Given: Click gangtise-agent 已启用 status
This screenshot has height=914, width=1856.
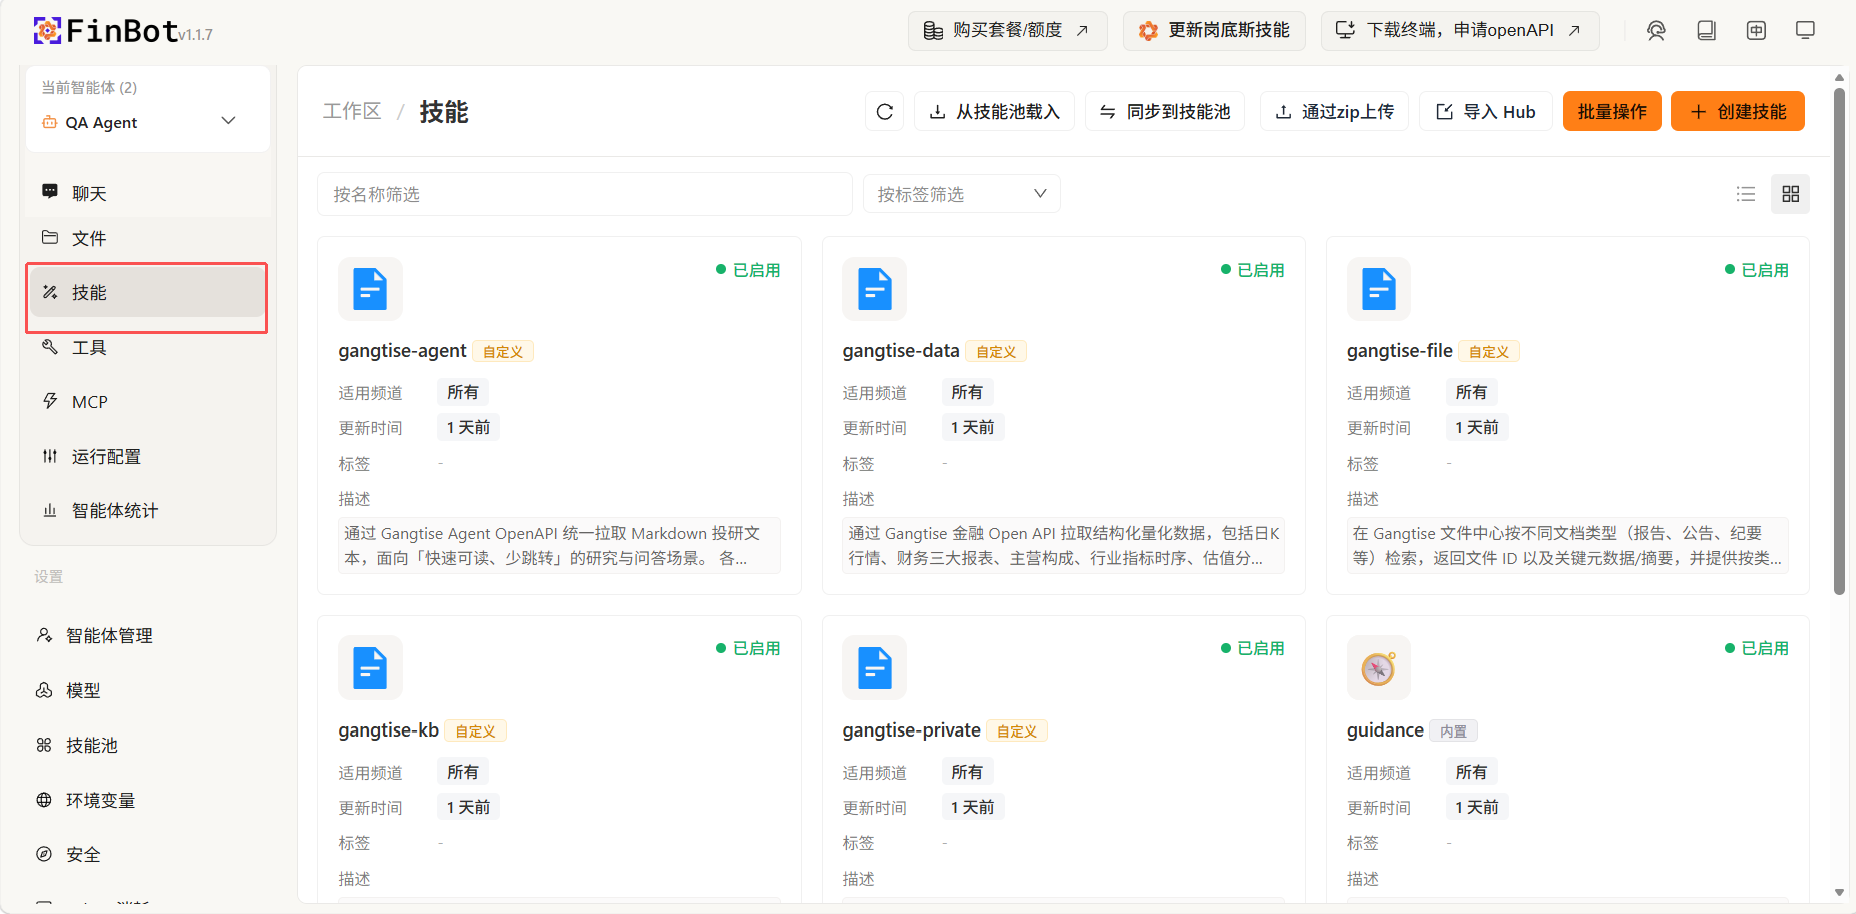Looking at the screenshot, I should [x=748, y=270].
